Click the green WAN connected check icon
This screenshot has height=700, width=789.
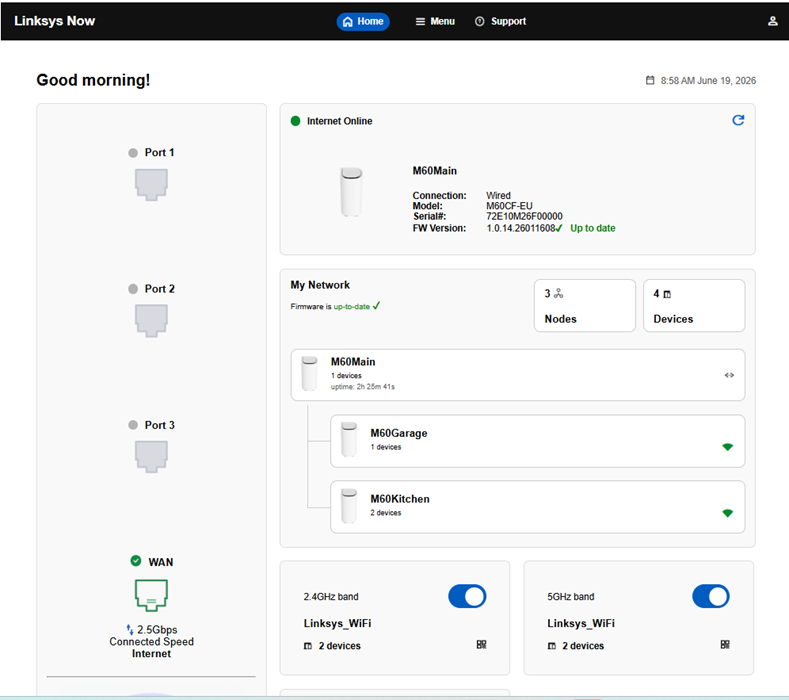point(136,561)
